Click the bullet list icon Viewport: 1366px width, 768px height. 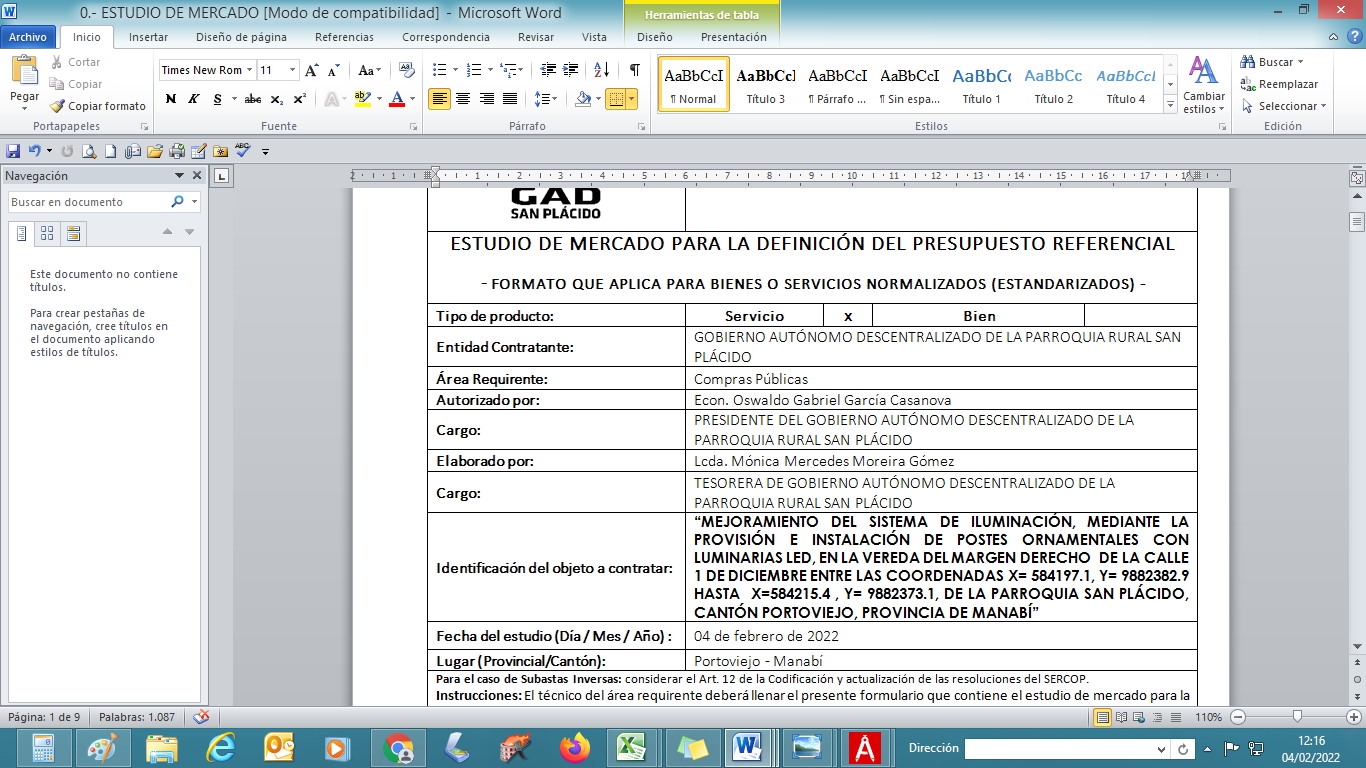pyautogui.click(x=438, y=70)
